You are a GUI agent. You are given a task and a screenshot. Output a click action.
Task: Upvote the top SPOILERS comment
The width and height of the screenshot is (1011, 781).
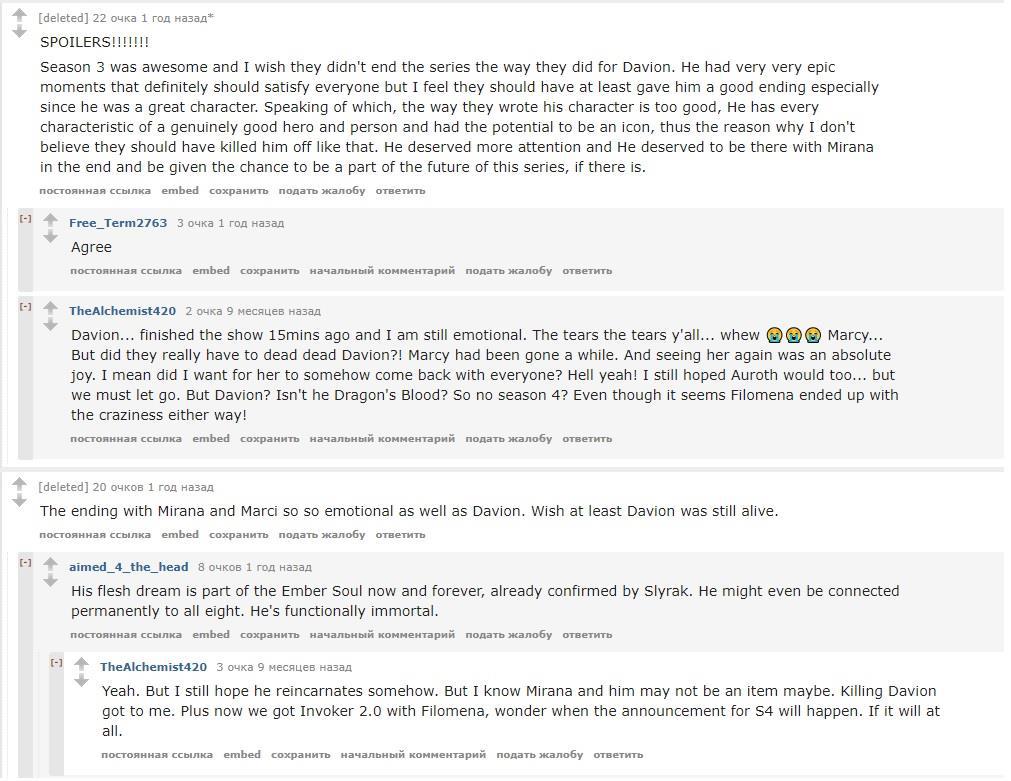point(19,16)
